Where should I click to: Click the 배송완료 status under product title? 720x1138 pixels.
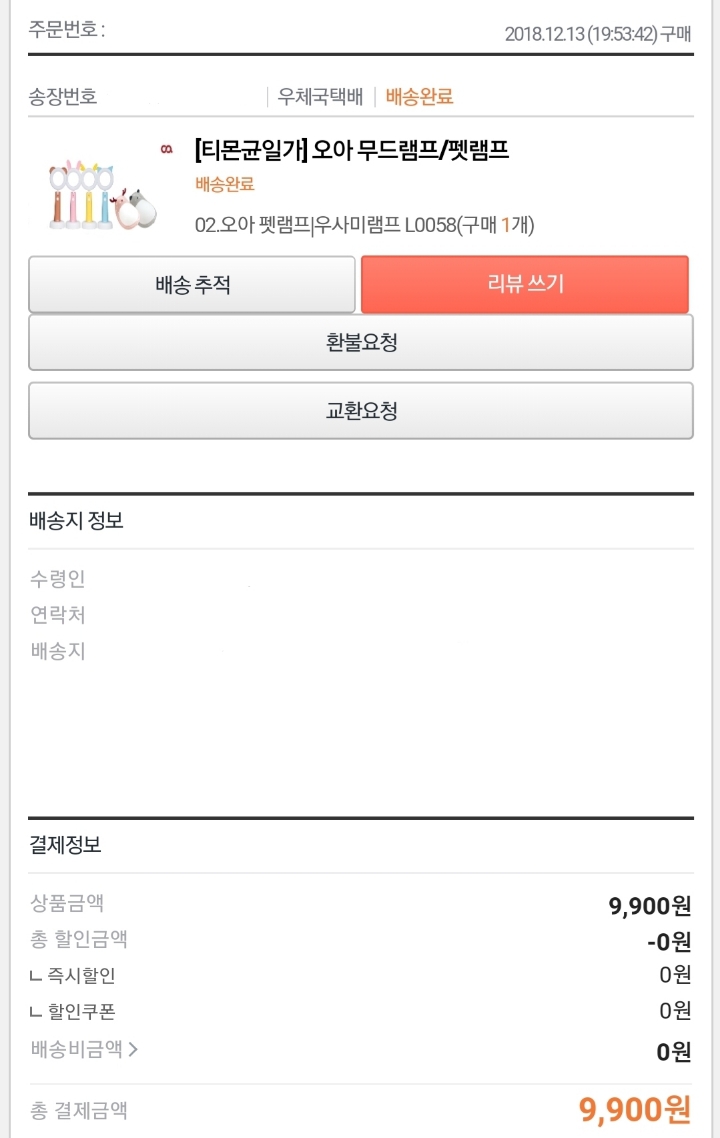pyautogui.click(x=225, y=184)
